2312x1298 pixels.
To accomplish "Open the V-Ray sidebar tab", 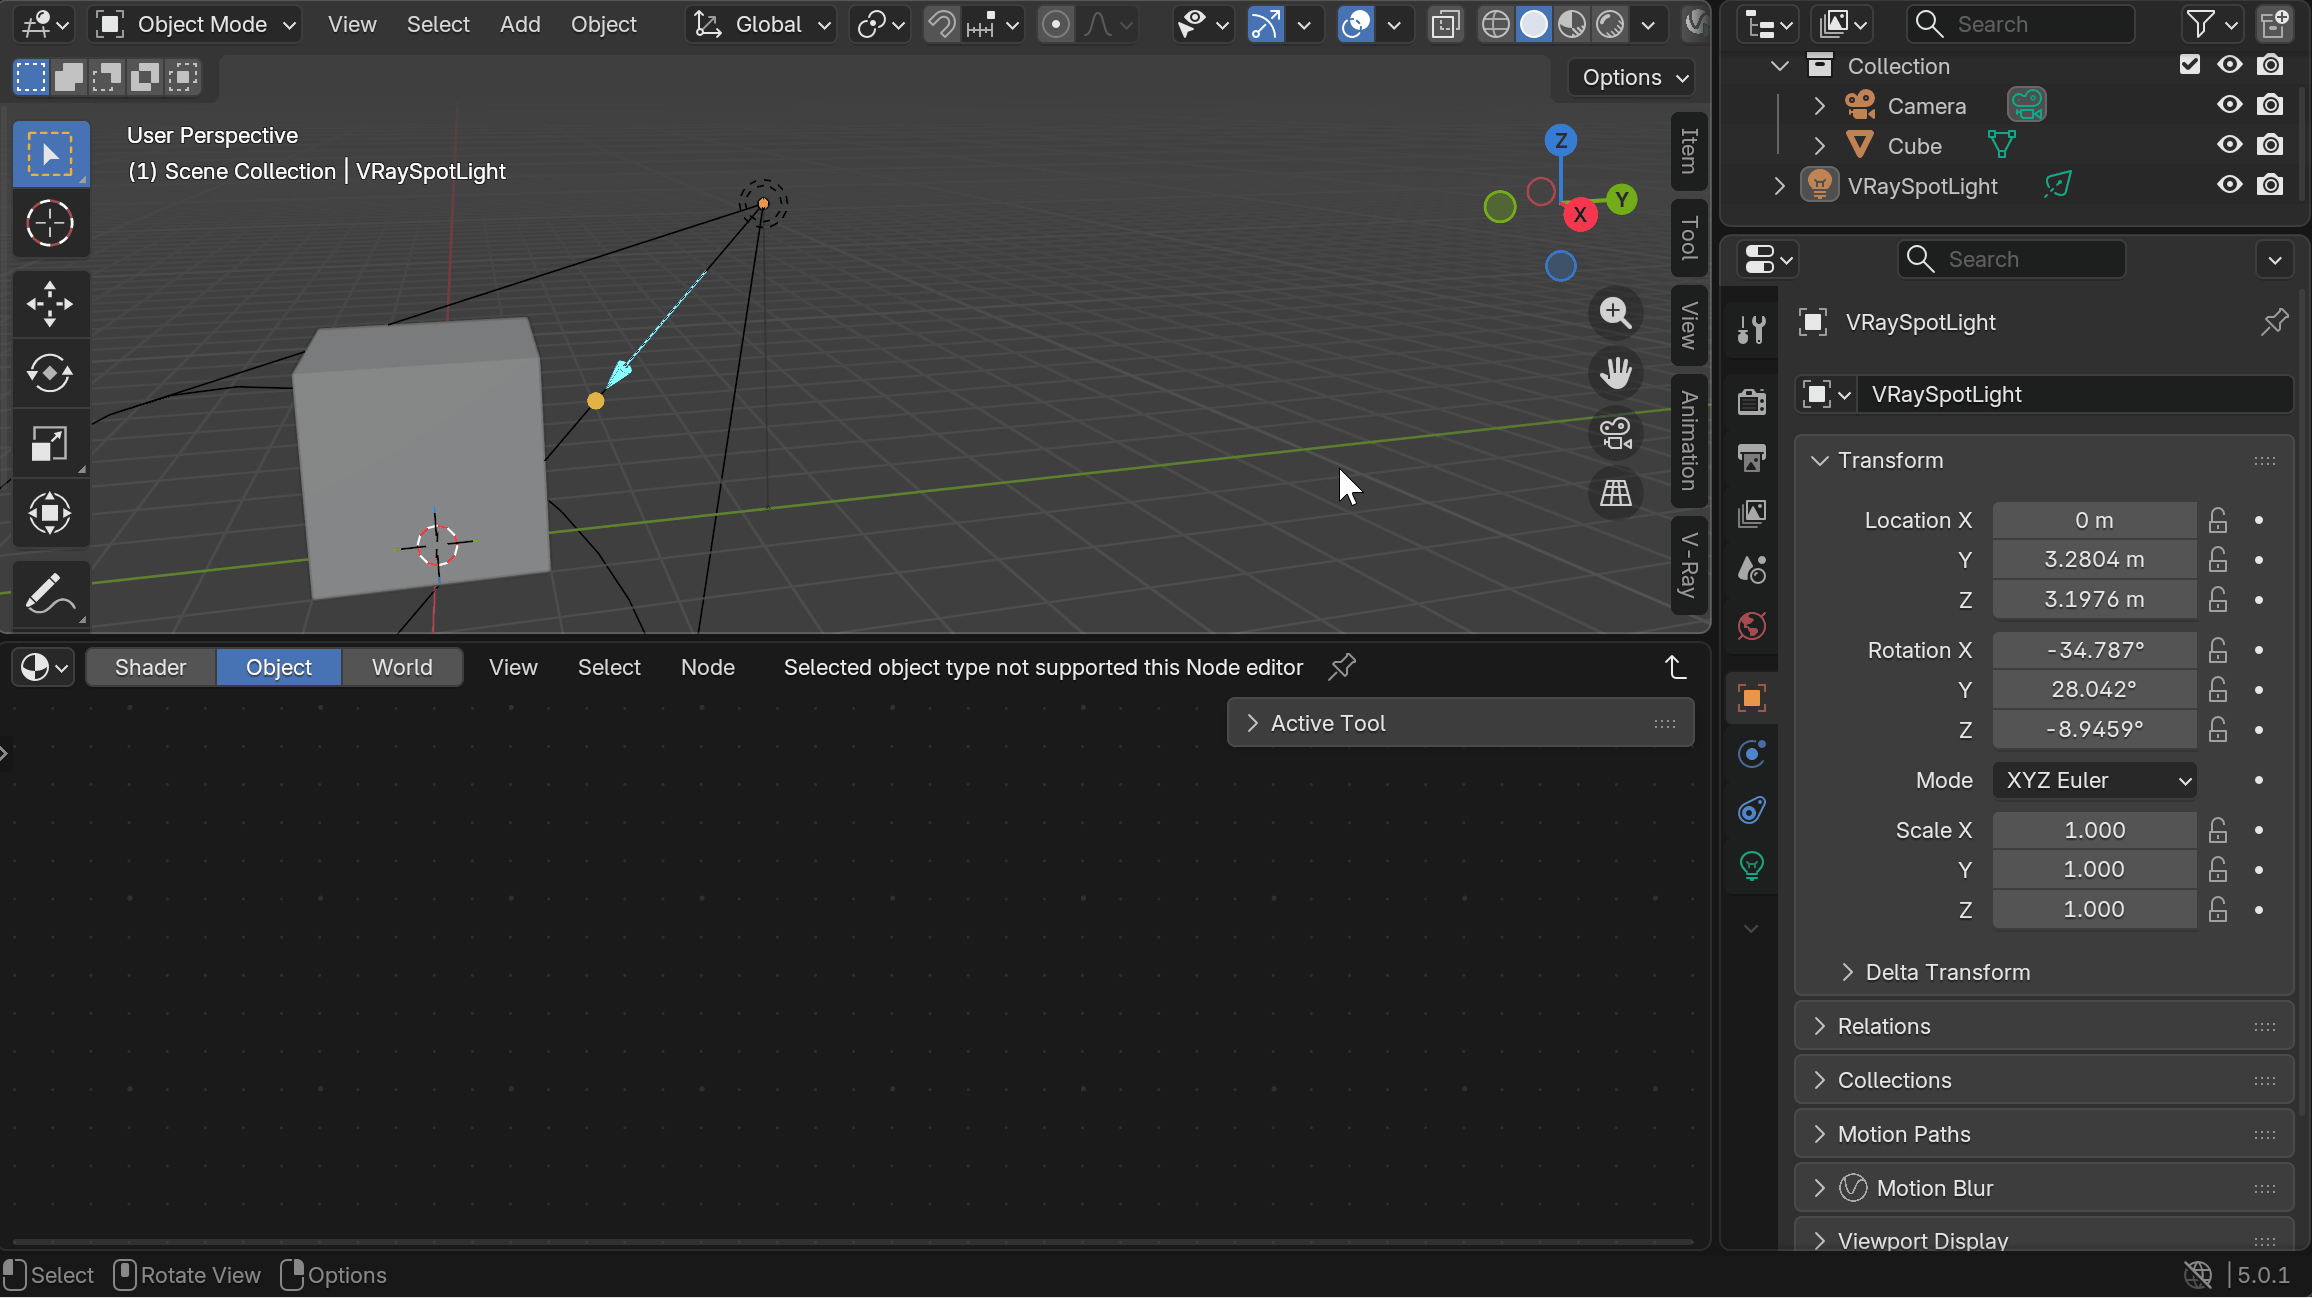I will click(1689, 565).
